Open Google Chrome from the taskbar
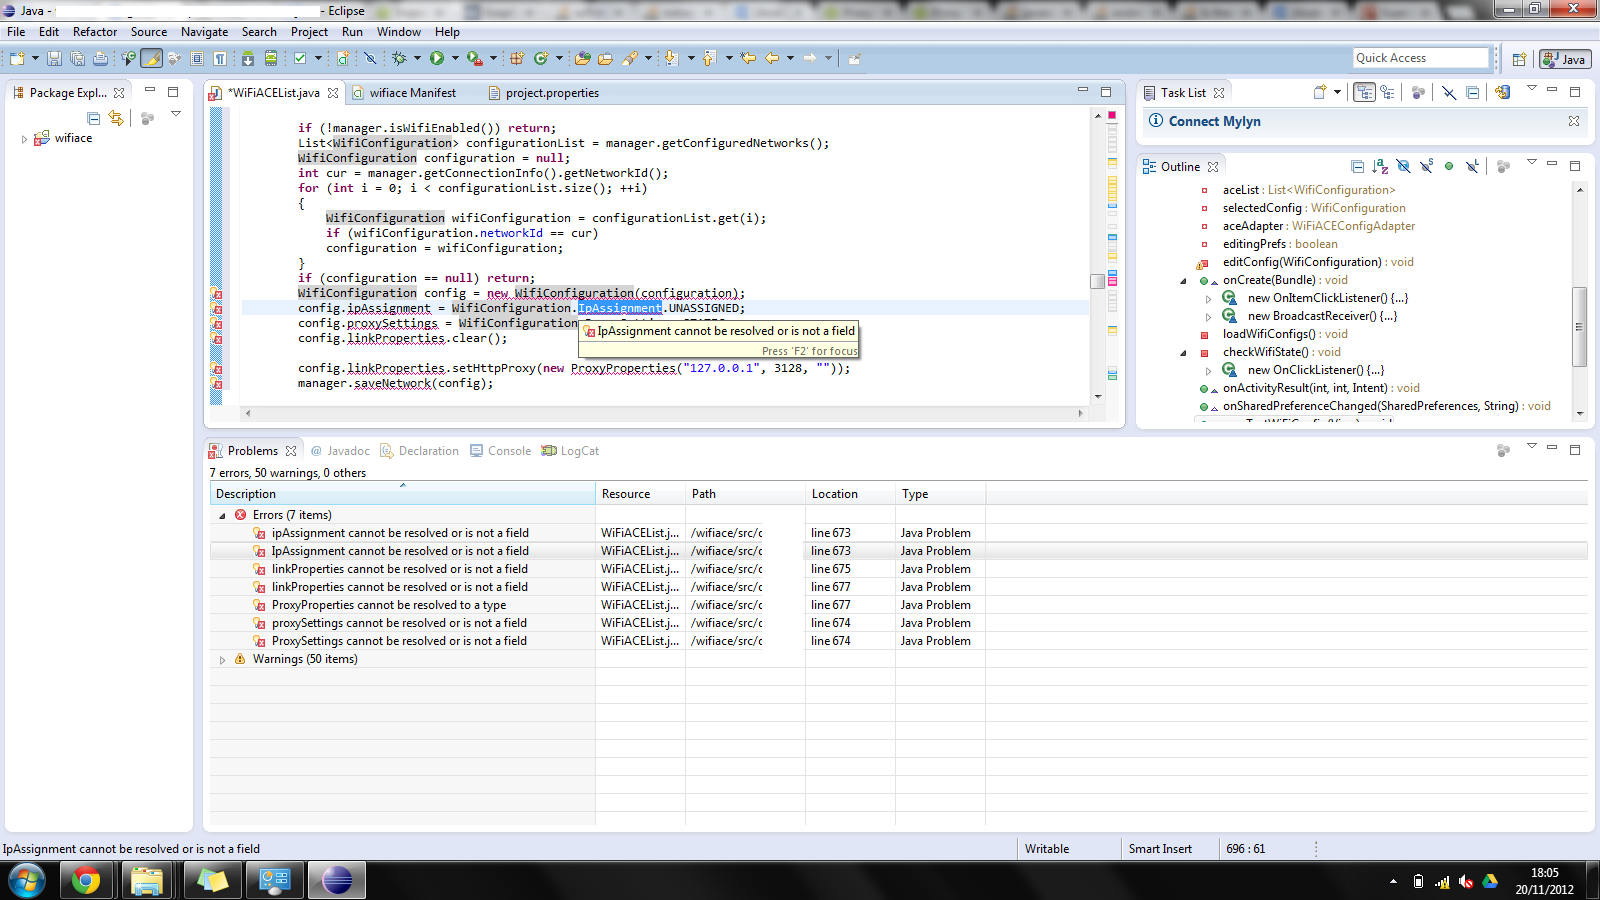The height and width of the screenshot is (900, 1600). tap(85, 880)
